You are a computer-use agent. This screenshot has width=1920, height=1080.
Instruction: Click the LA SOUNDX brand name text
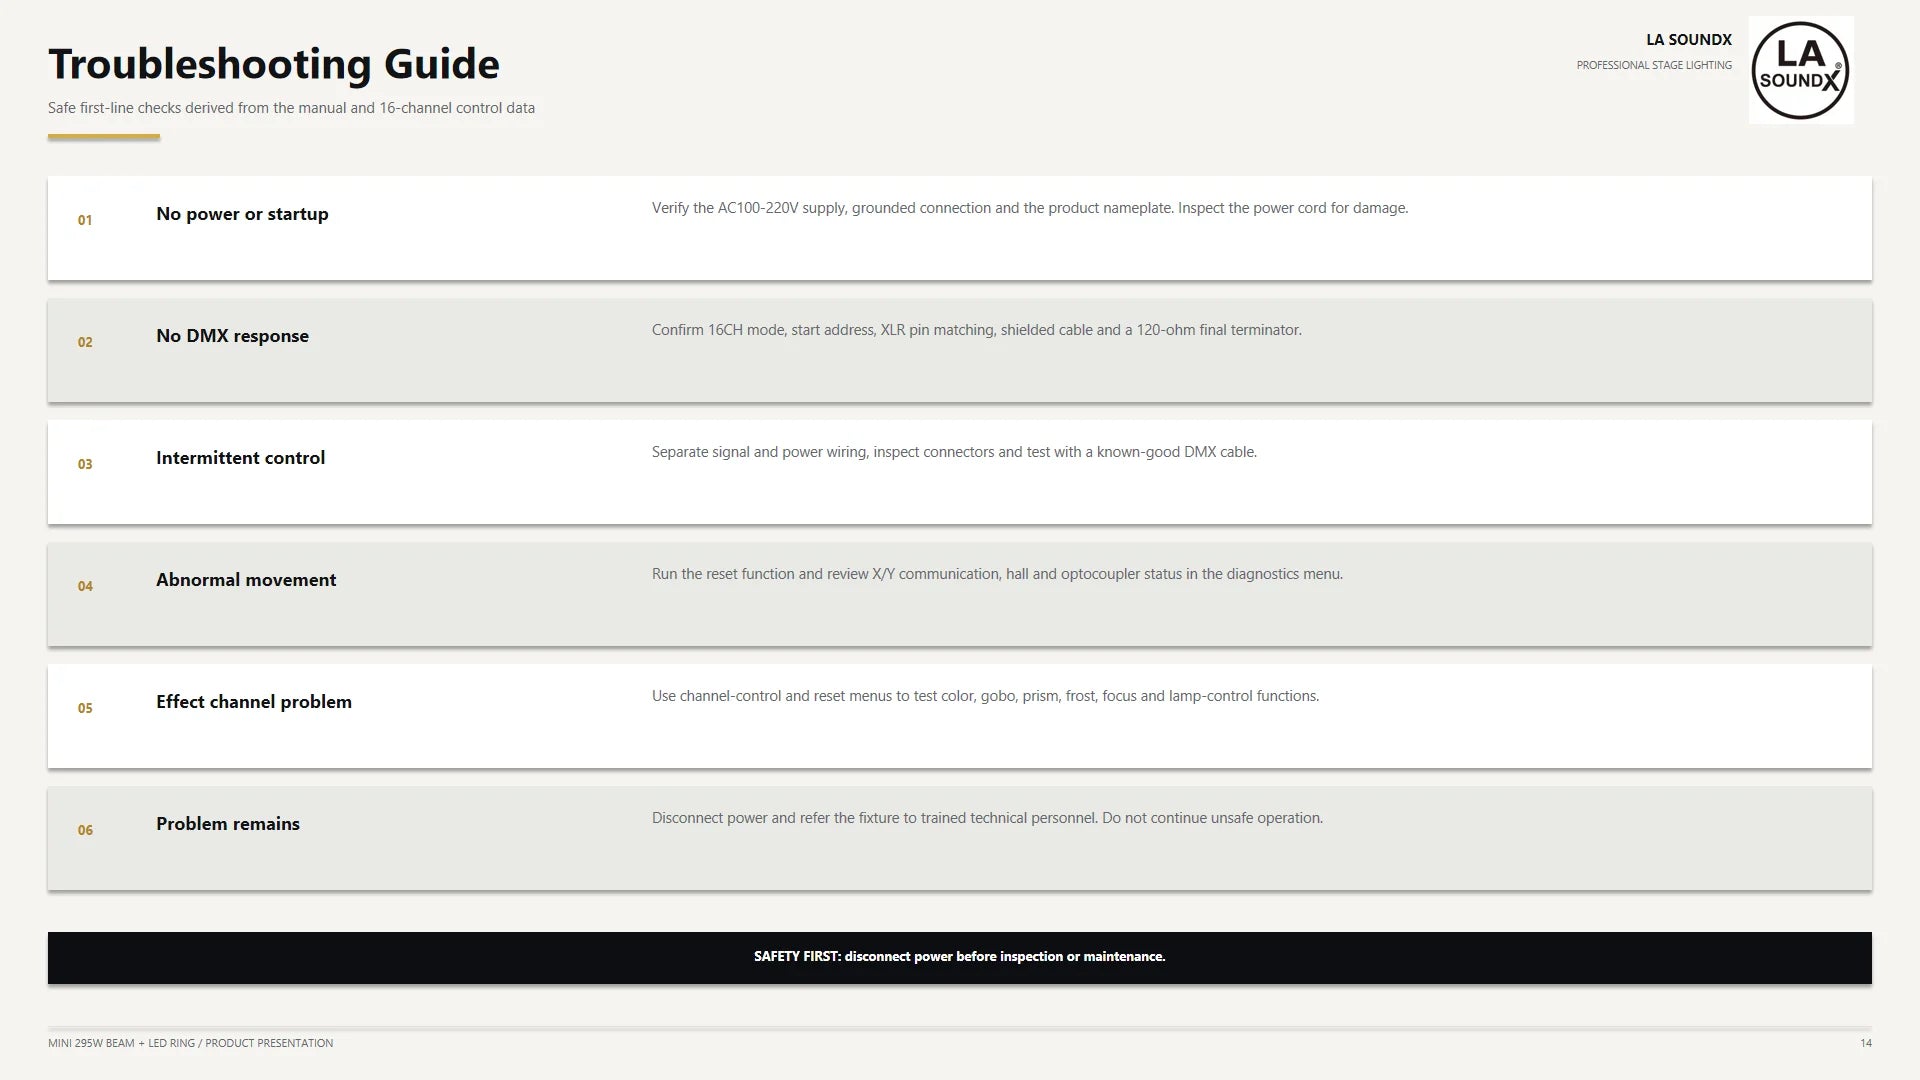[x=1689, y=40]
